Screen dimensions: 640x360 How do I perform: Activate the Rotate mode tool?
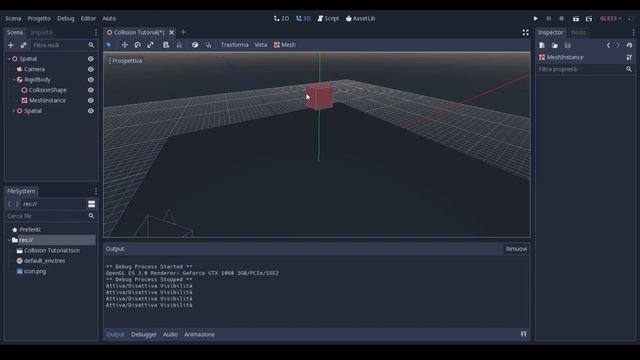[138, 45]
